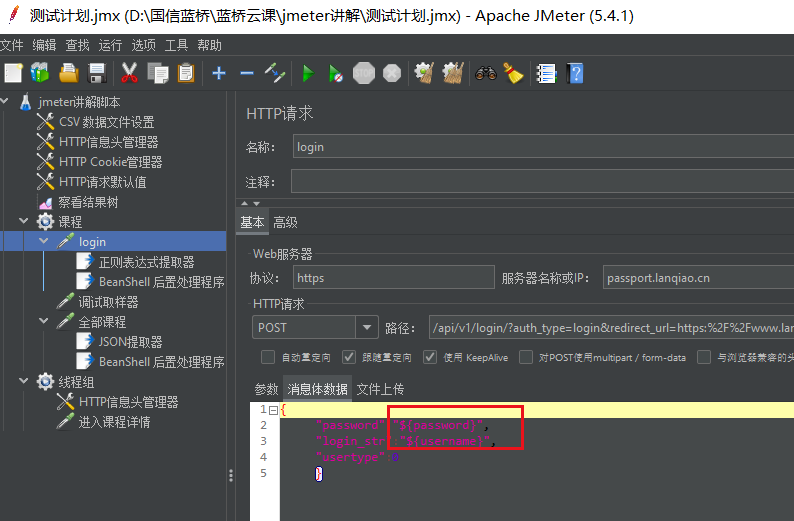Switch to the 参数 tab
The image size is (794, 521).
pyautogui.click(x=266, y=389)
